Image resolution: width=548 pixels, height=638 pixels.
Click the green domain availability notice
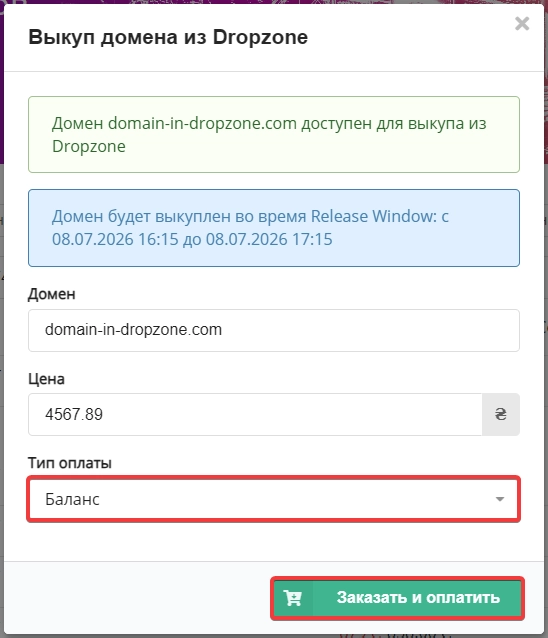point(274,134)
